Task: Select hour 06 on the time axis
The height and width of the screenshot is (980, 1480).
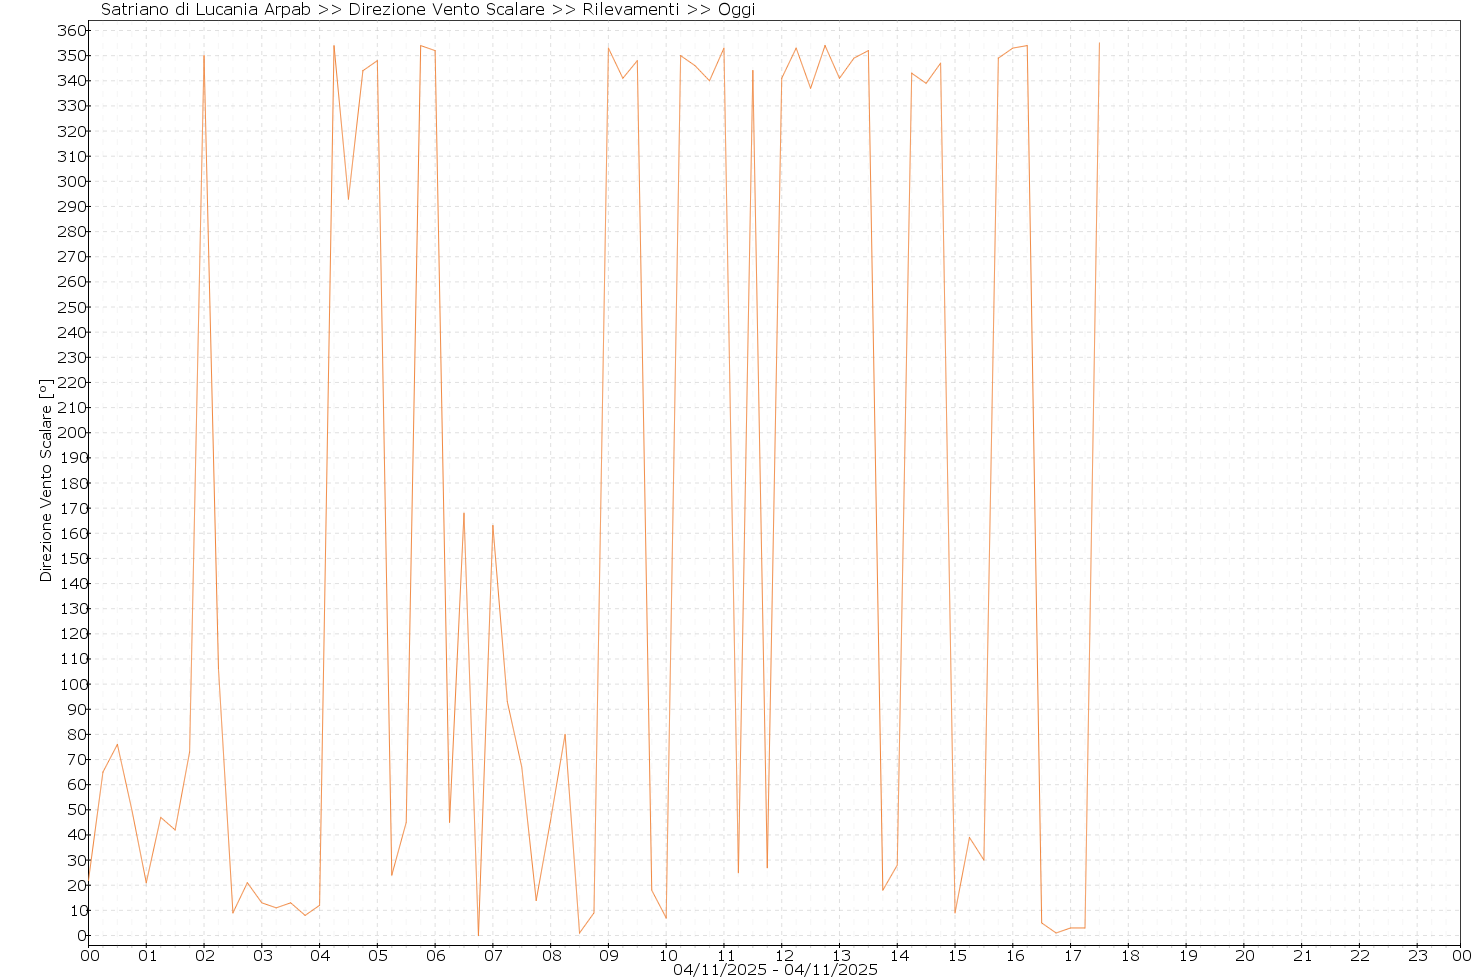Action: point(436,956)
